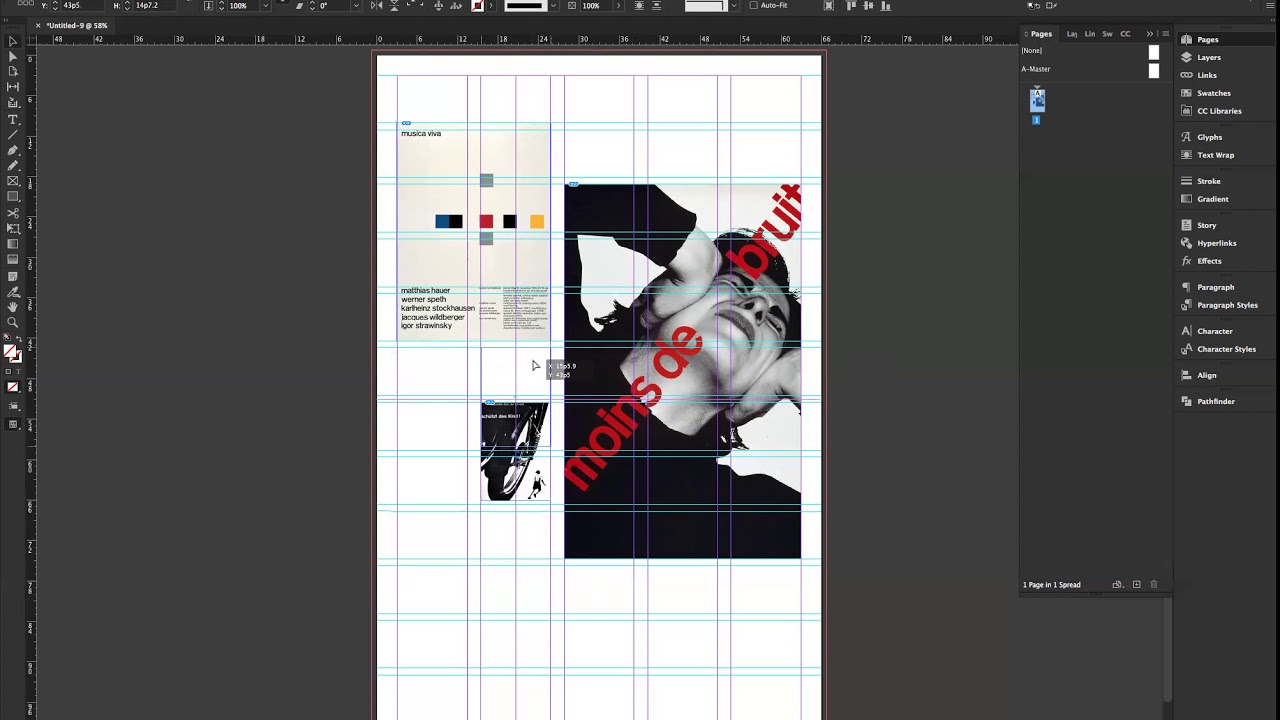Select the Note tool
The height and width of the screenshot is (720, 1280).
tap(13, 276)
